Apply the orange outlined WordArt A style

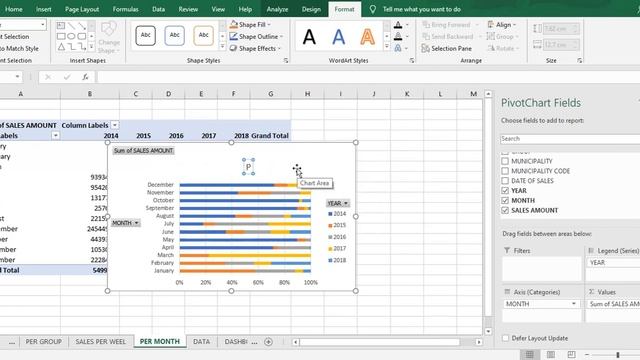pos(367,37)
